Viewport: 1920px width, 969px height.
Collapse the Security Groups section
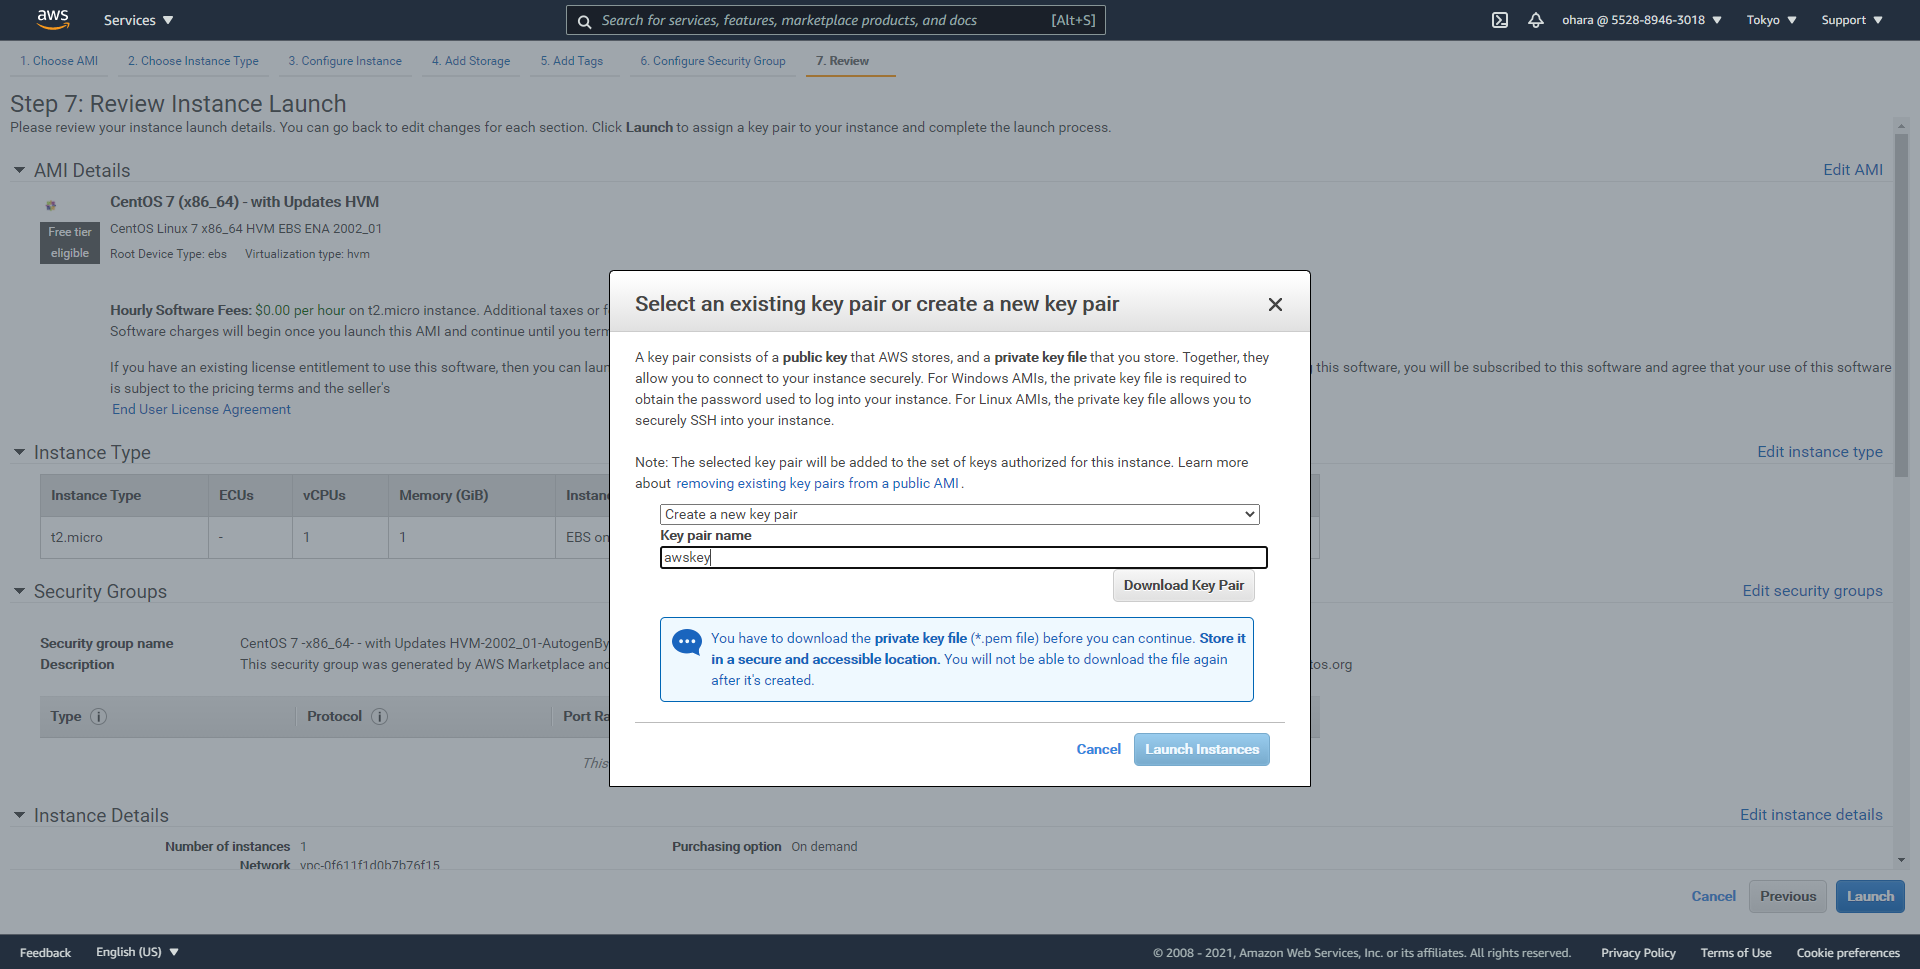(19, 591)
